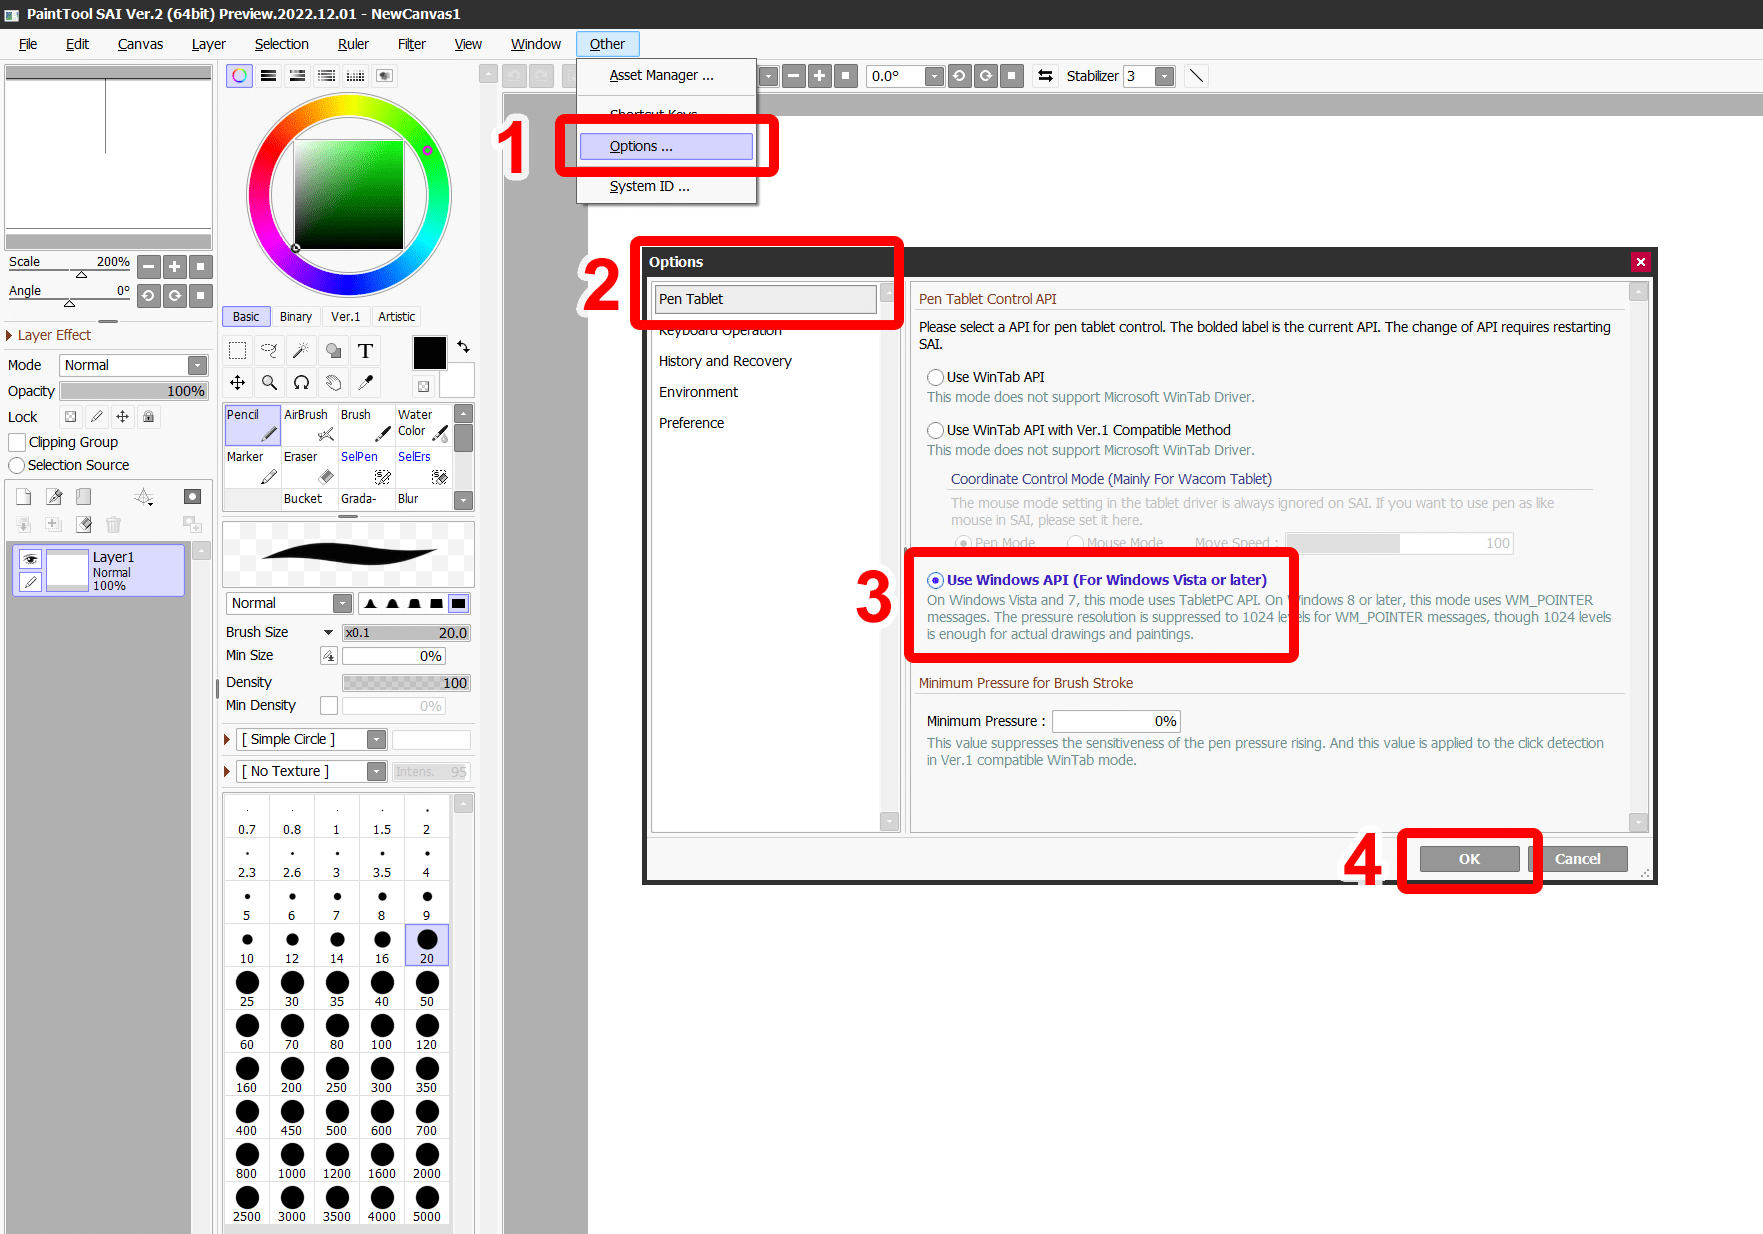1763x1234 pixels.
Task: Select Use WinTab API radio button
Action: click(x=935, y=377)
